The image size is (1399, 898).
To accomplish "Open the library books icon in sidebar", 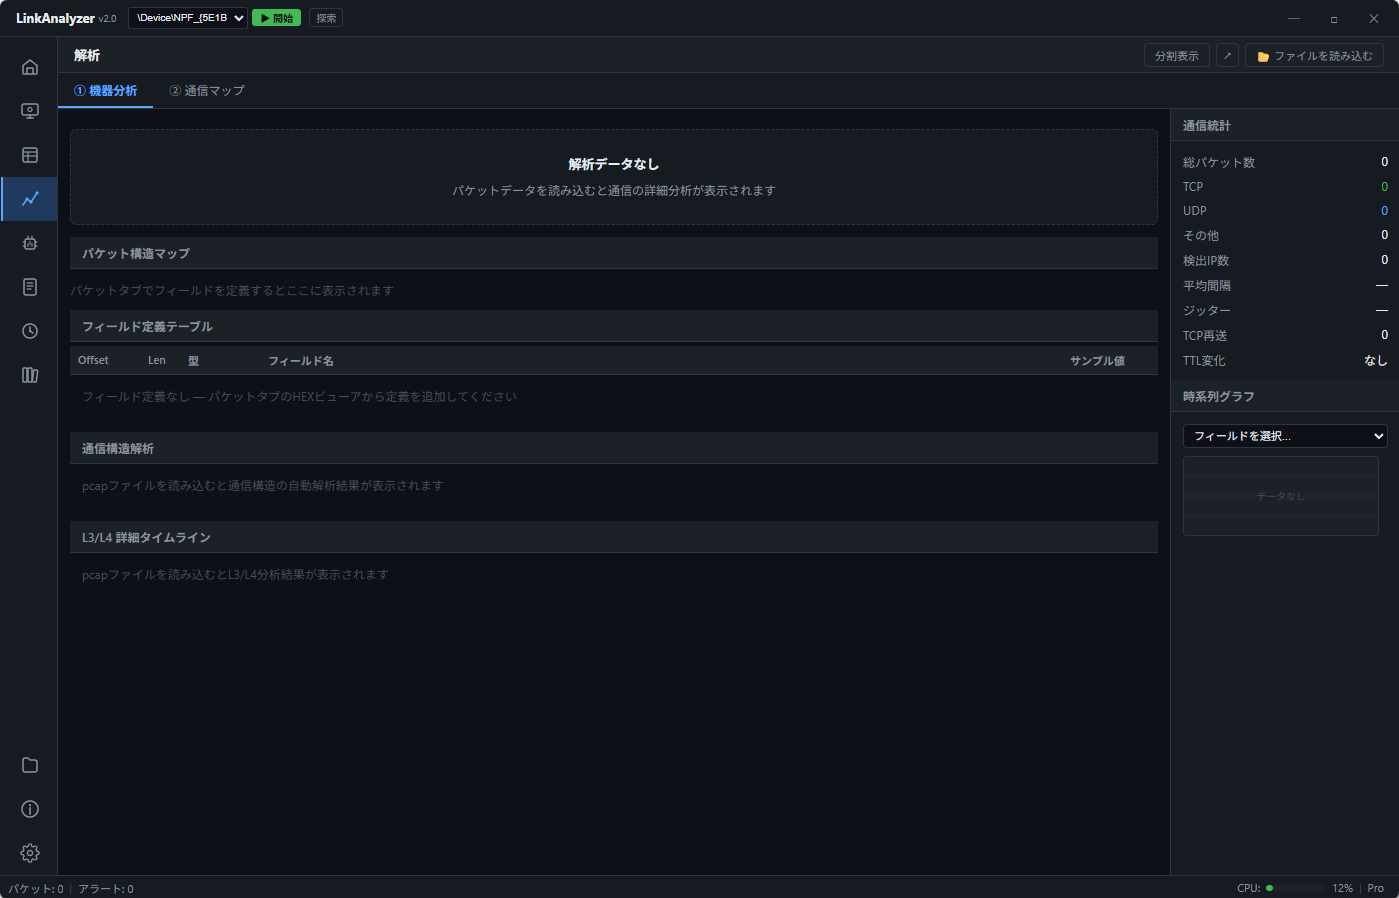I will [30, 375].
